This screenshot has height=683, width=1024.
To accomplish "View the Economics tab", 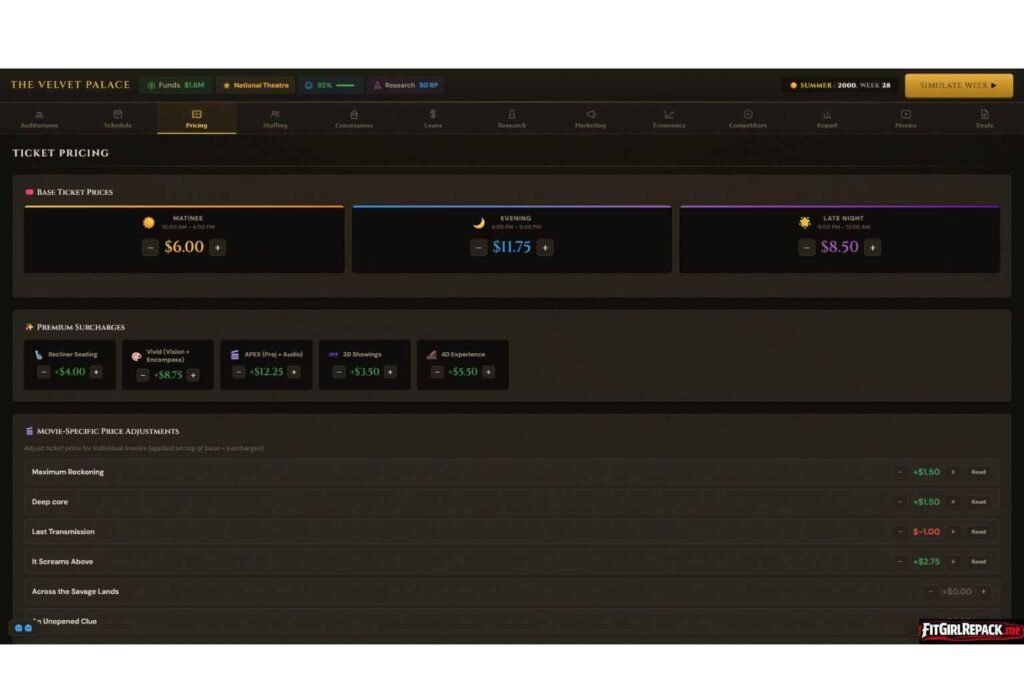I will [669, 119].
